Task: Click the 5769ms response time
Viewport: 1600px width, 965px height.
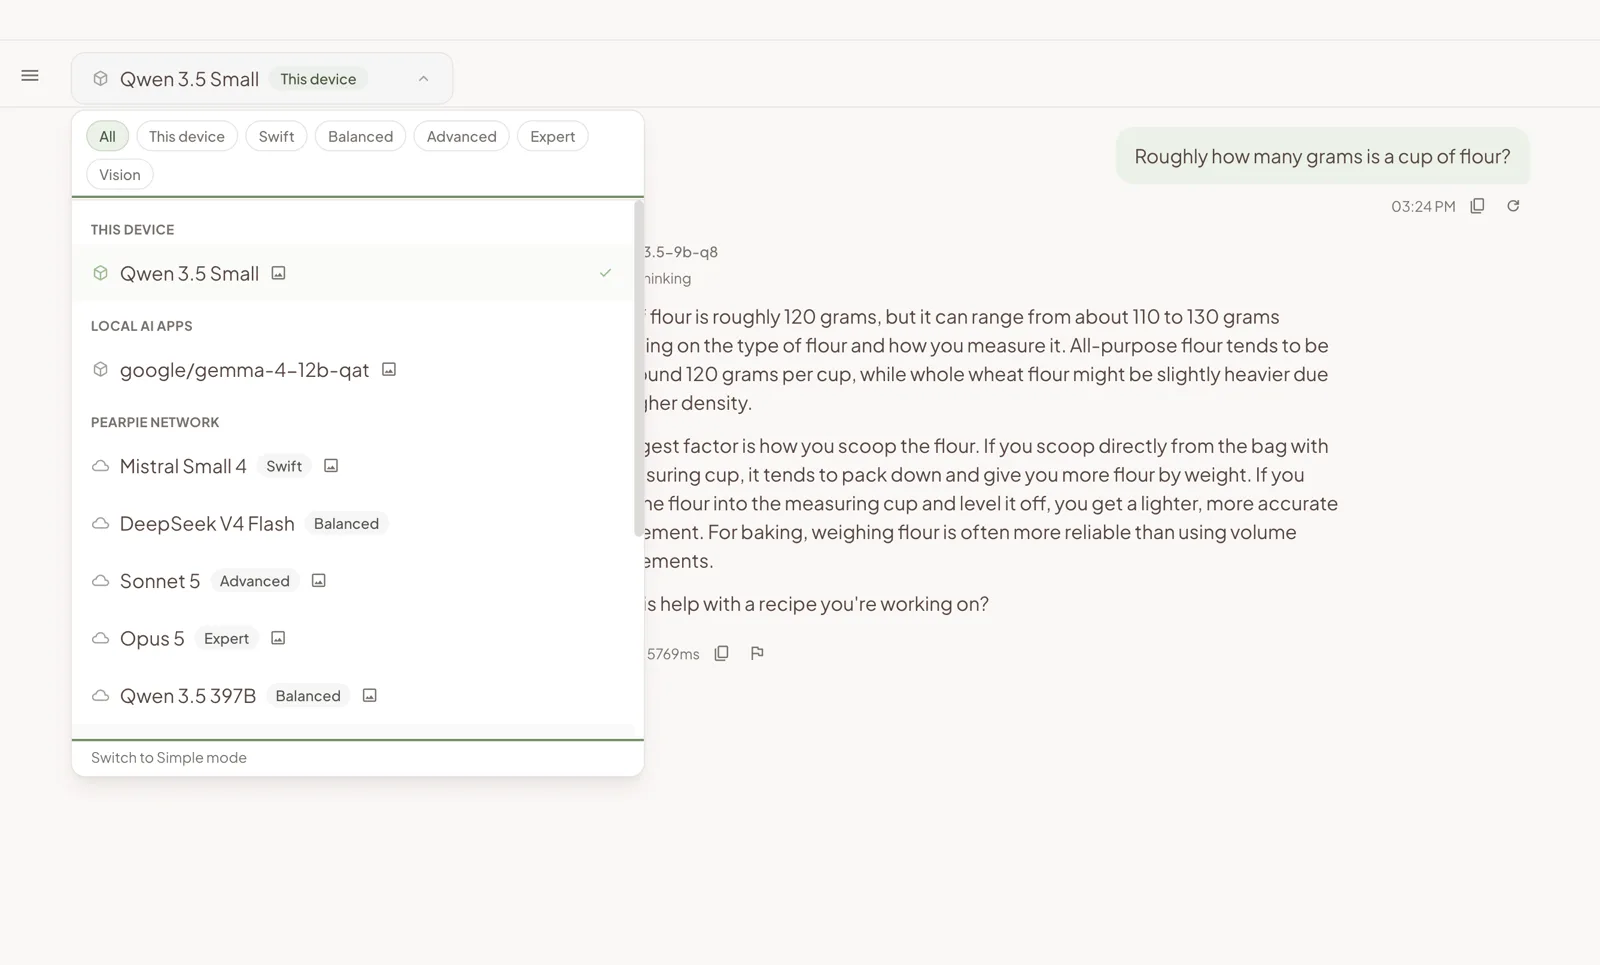Action: click(x=673, y=654)
